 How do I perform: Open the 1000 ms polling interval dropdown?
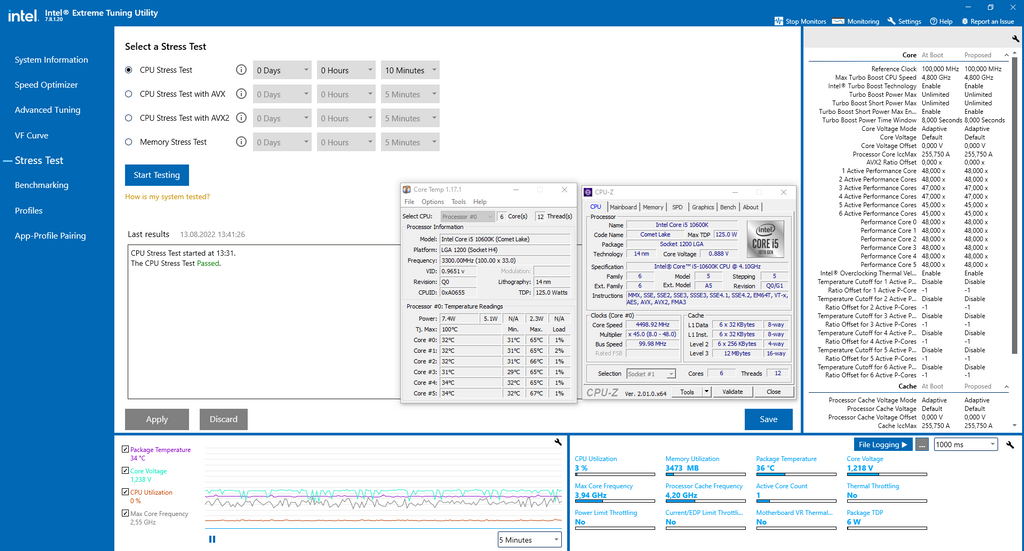965,445
